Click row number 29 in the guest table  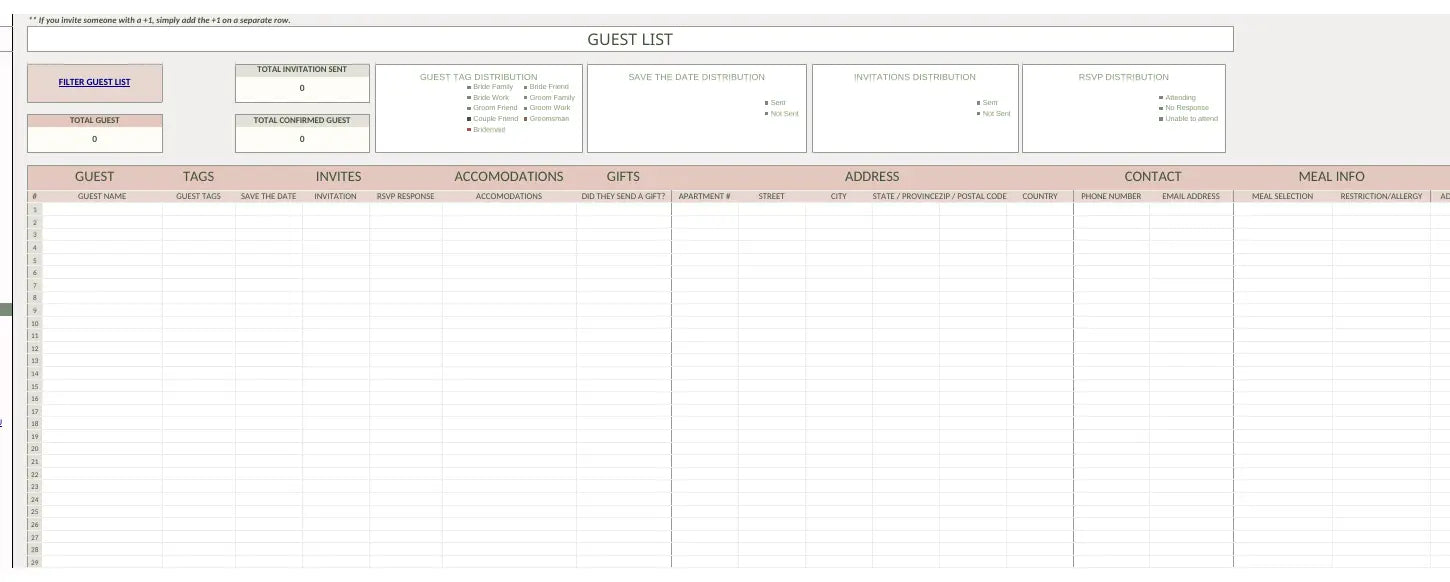35,562
